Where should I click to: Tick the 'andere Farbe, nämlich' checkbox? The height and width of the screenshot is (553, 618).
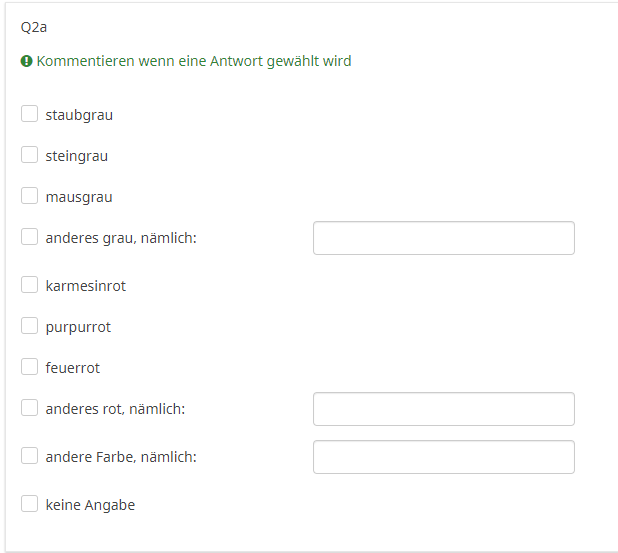pyautogui.click(x=30, y=456)
